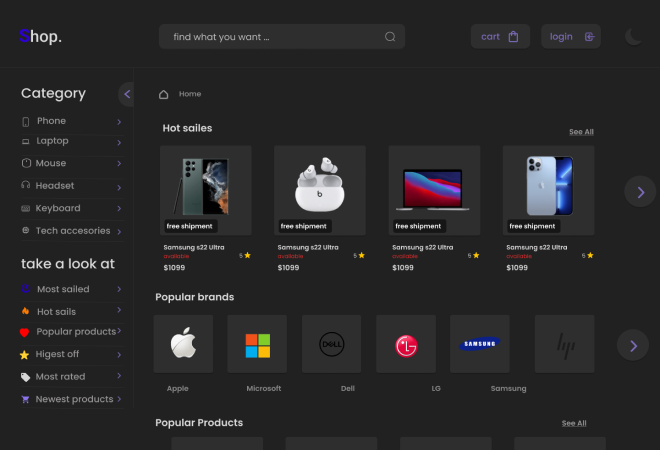This screenshot has width=660, height=450.
Task: Click the Phone category icon
Action: (x=26, y=122)
